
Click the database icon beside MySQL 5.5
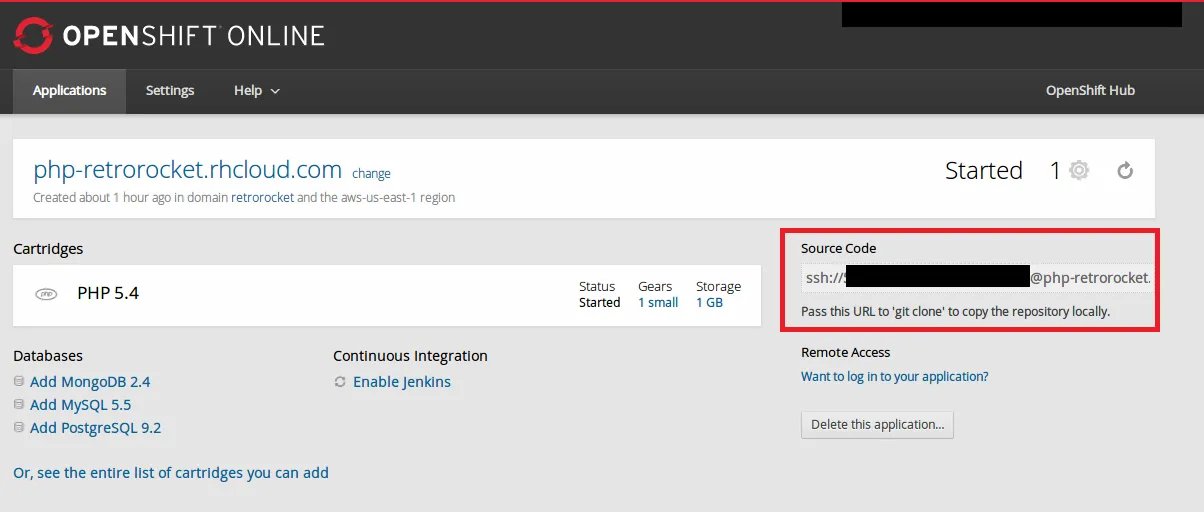tap(19, 405)
